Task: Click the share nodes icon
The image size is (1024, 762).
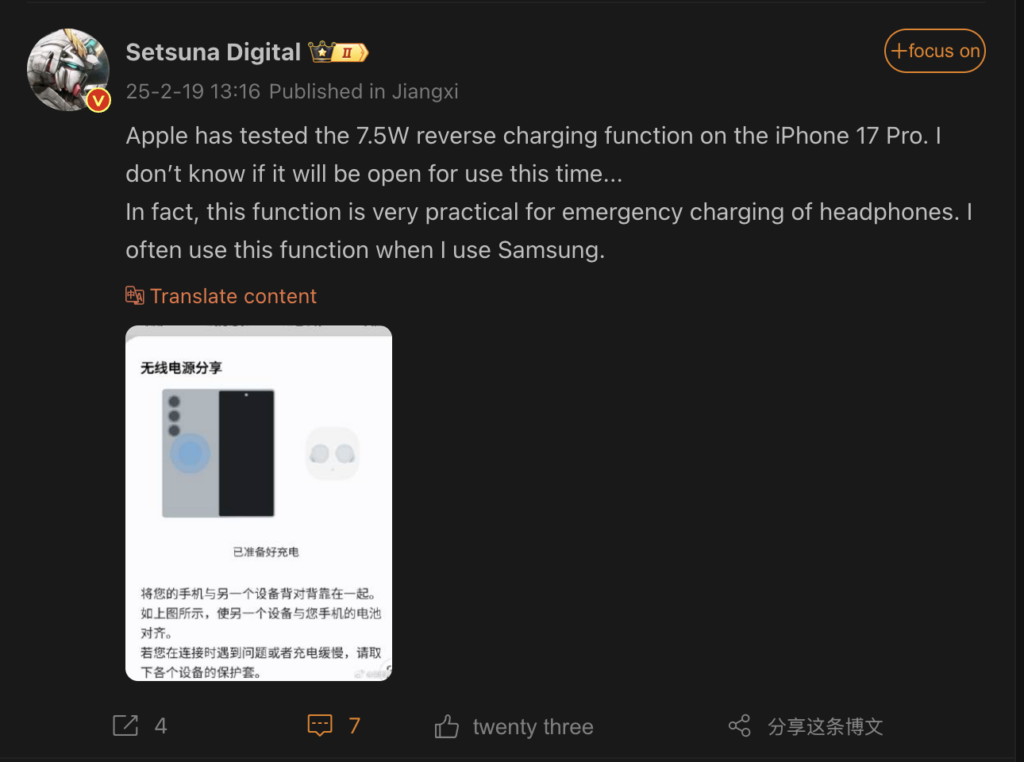Action: (739, 726)
